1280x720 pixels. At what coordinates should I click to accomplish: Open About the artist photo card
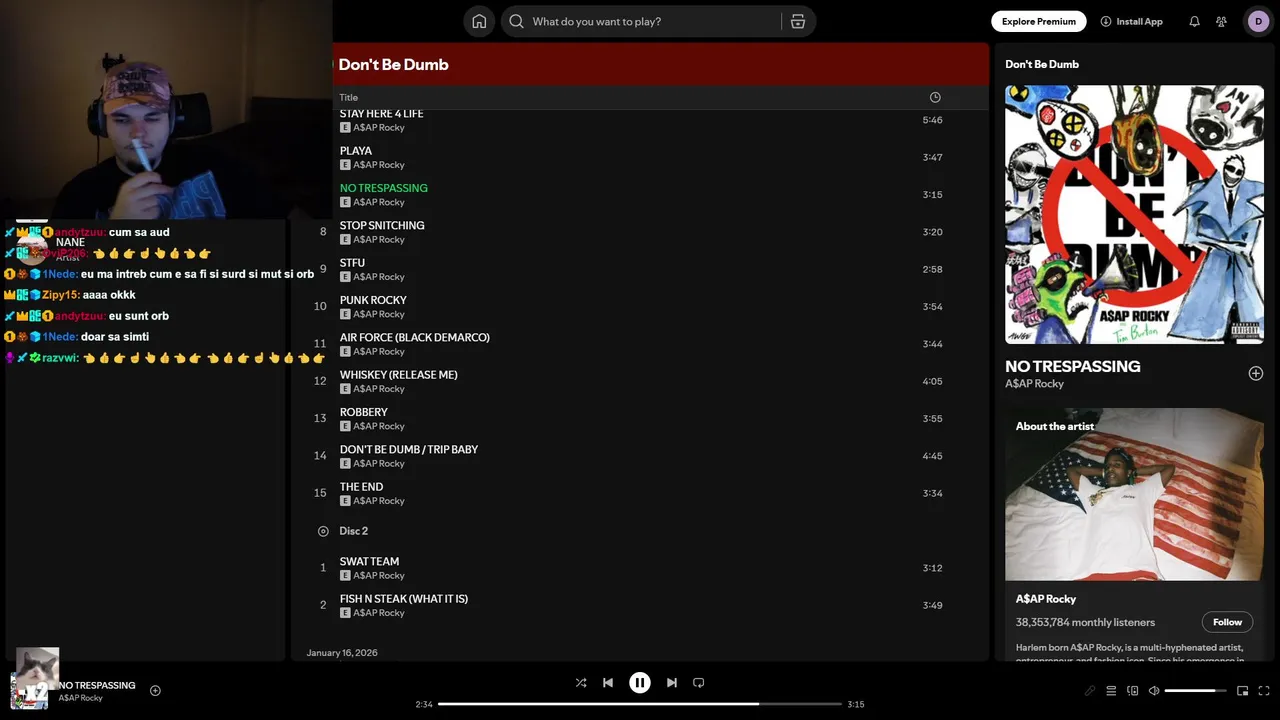click(x=1134, y=494)
